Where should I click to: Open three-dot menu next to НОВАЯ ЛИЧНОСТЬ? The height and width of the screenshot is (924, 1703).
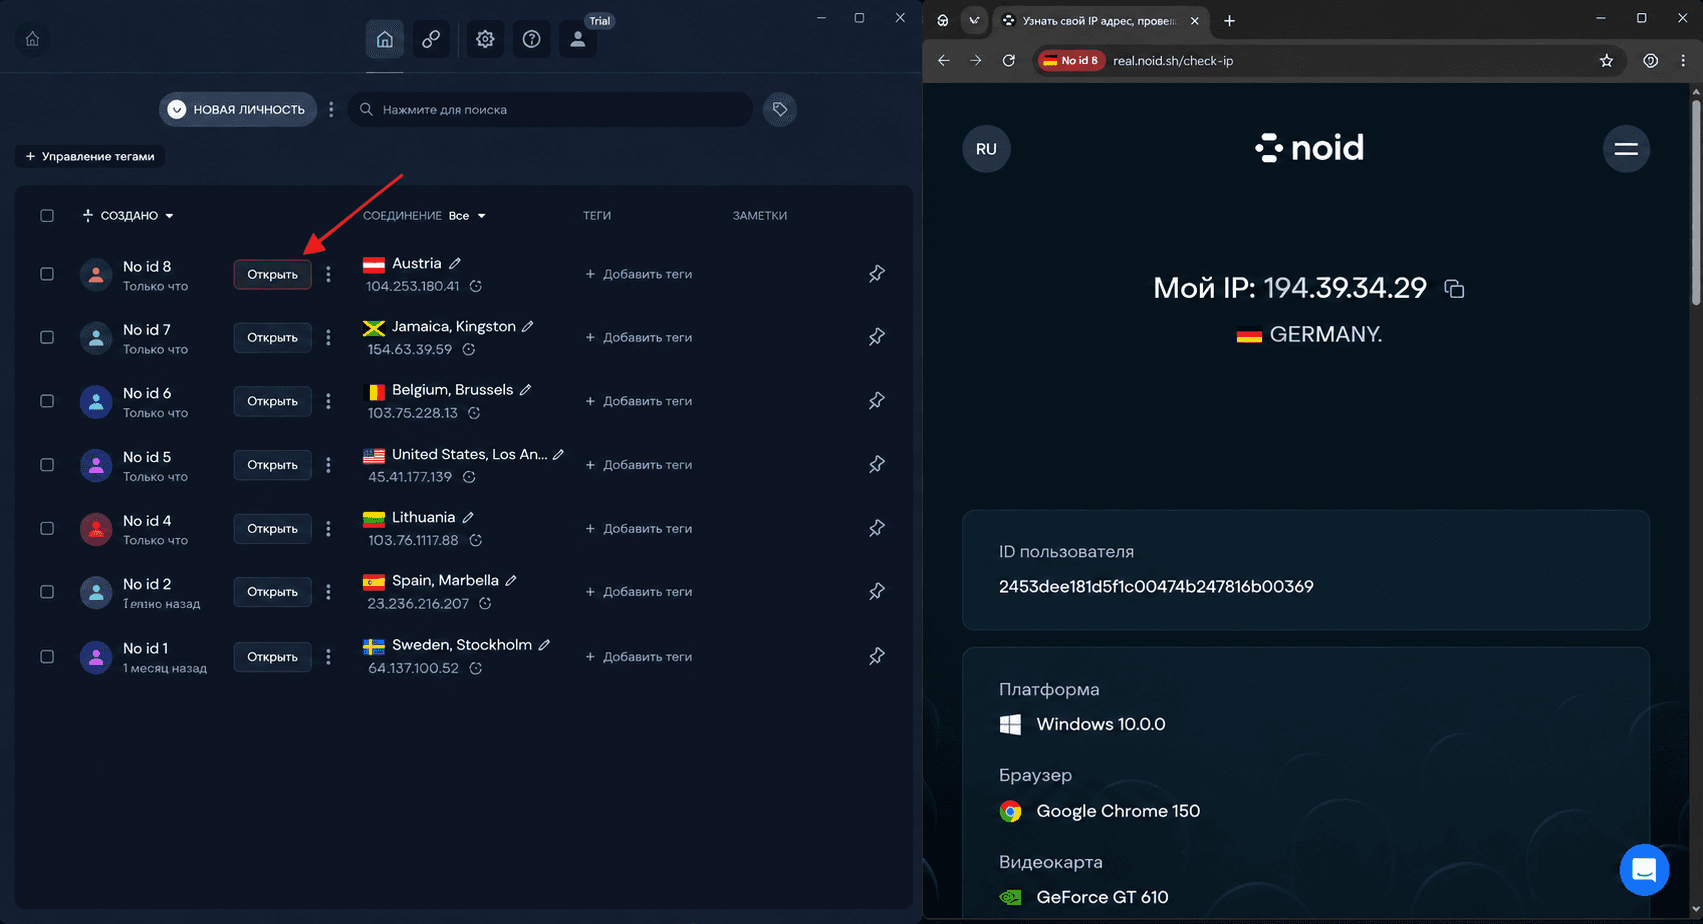331,109
